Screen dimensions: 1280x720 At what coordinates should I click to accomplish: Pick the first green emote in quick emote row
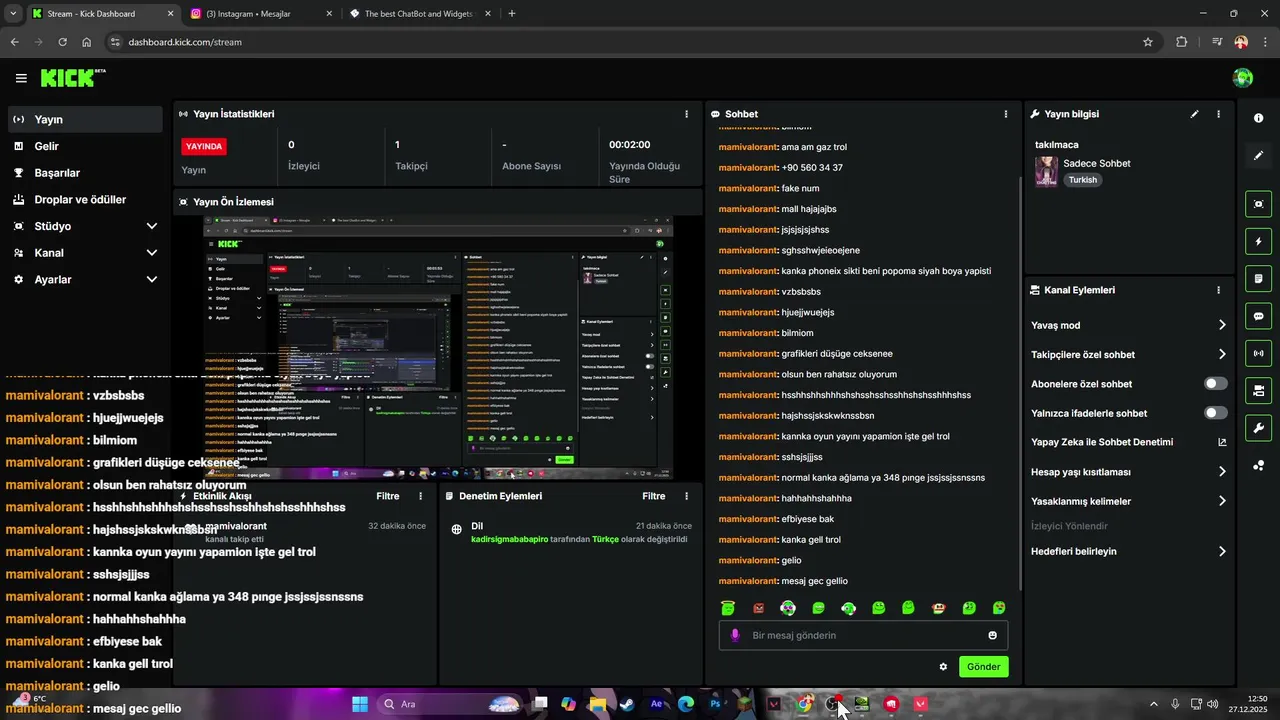click(728, 608)
